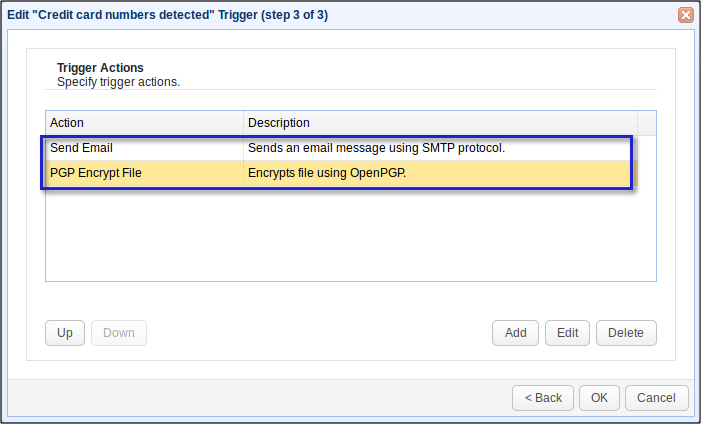Go back with the < Back button
The height and width of the screenshot is (424, 701).
click(543, 397)
